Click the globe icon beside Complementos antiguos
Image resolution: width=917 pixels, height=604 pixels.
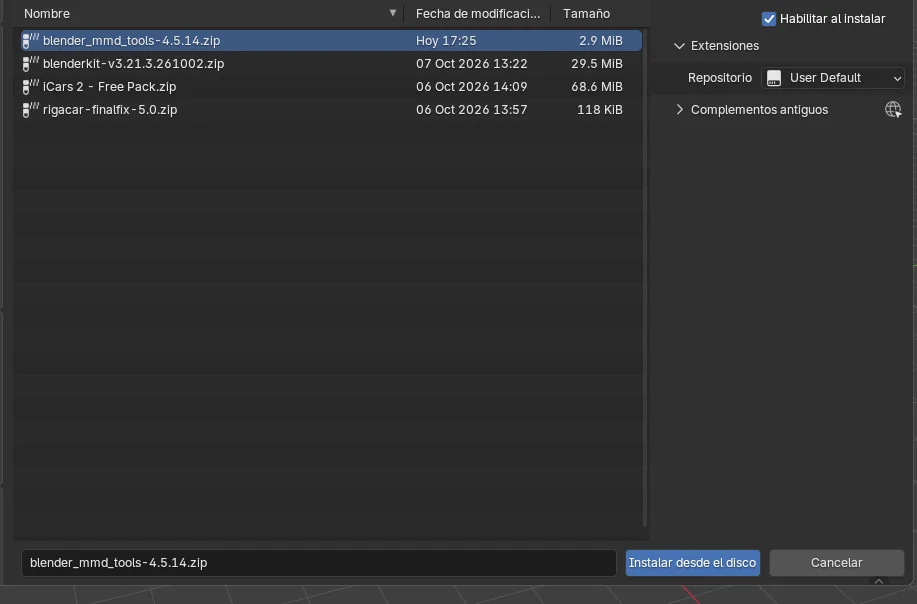892,109
